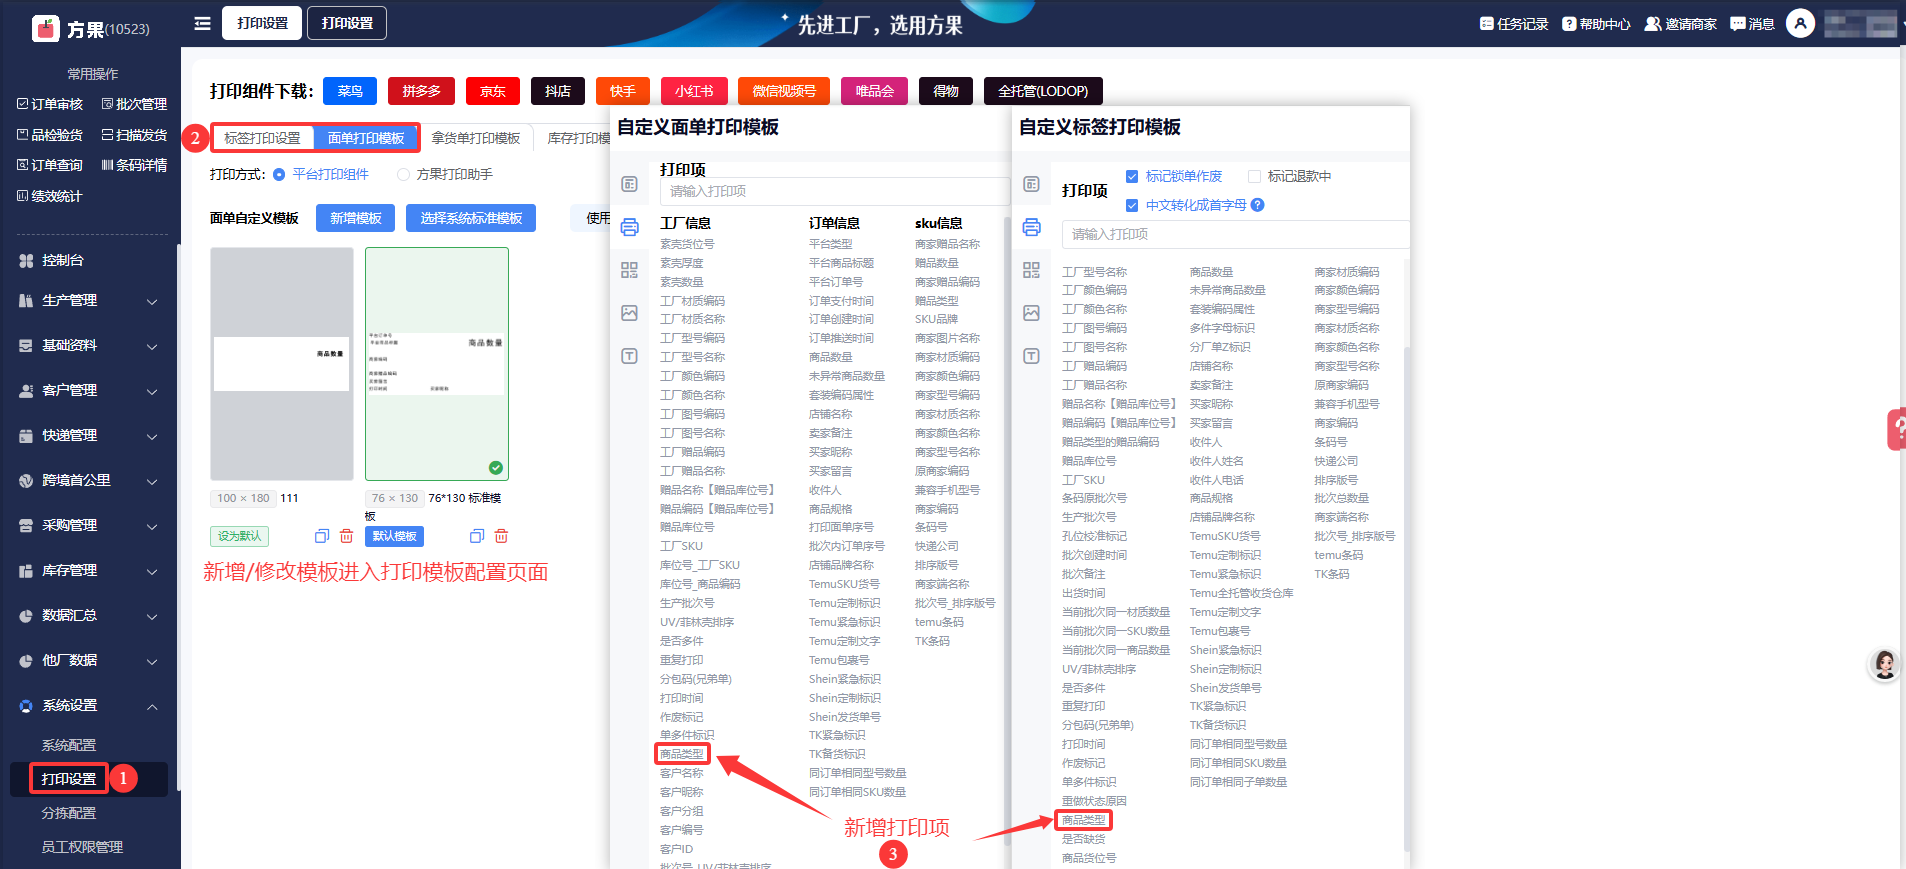Open the user avatar in the top bar
This screenshot has height=869, width=1906.
(1800, 23)
